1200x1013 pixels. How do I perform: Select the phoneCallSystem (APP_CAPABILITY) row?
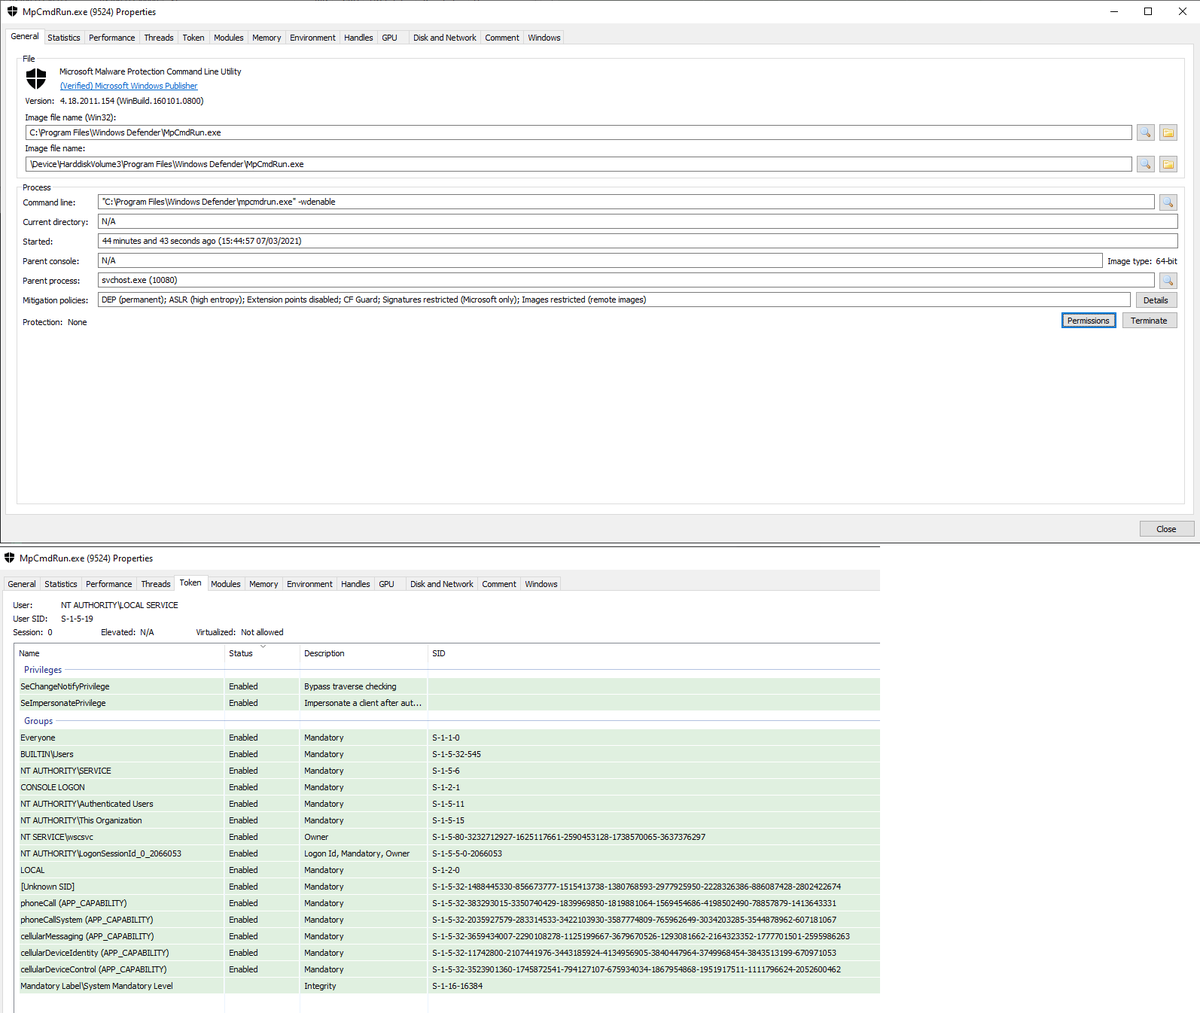[447, 919]
